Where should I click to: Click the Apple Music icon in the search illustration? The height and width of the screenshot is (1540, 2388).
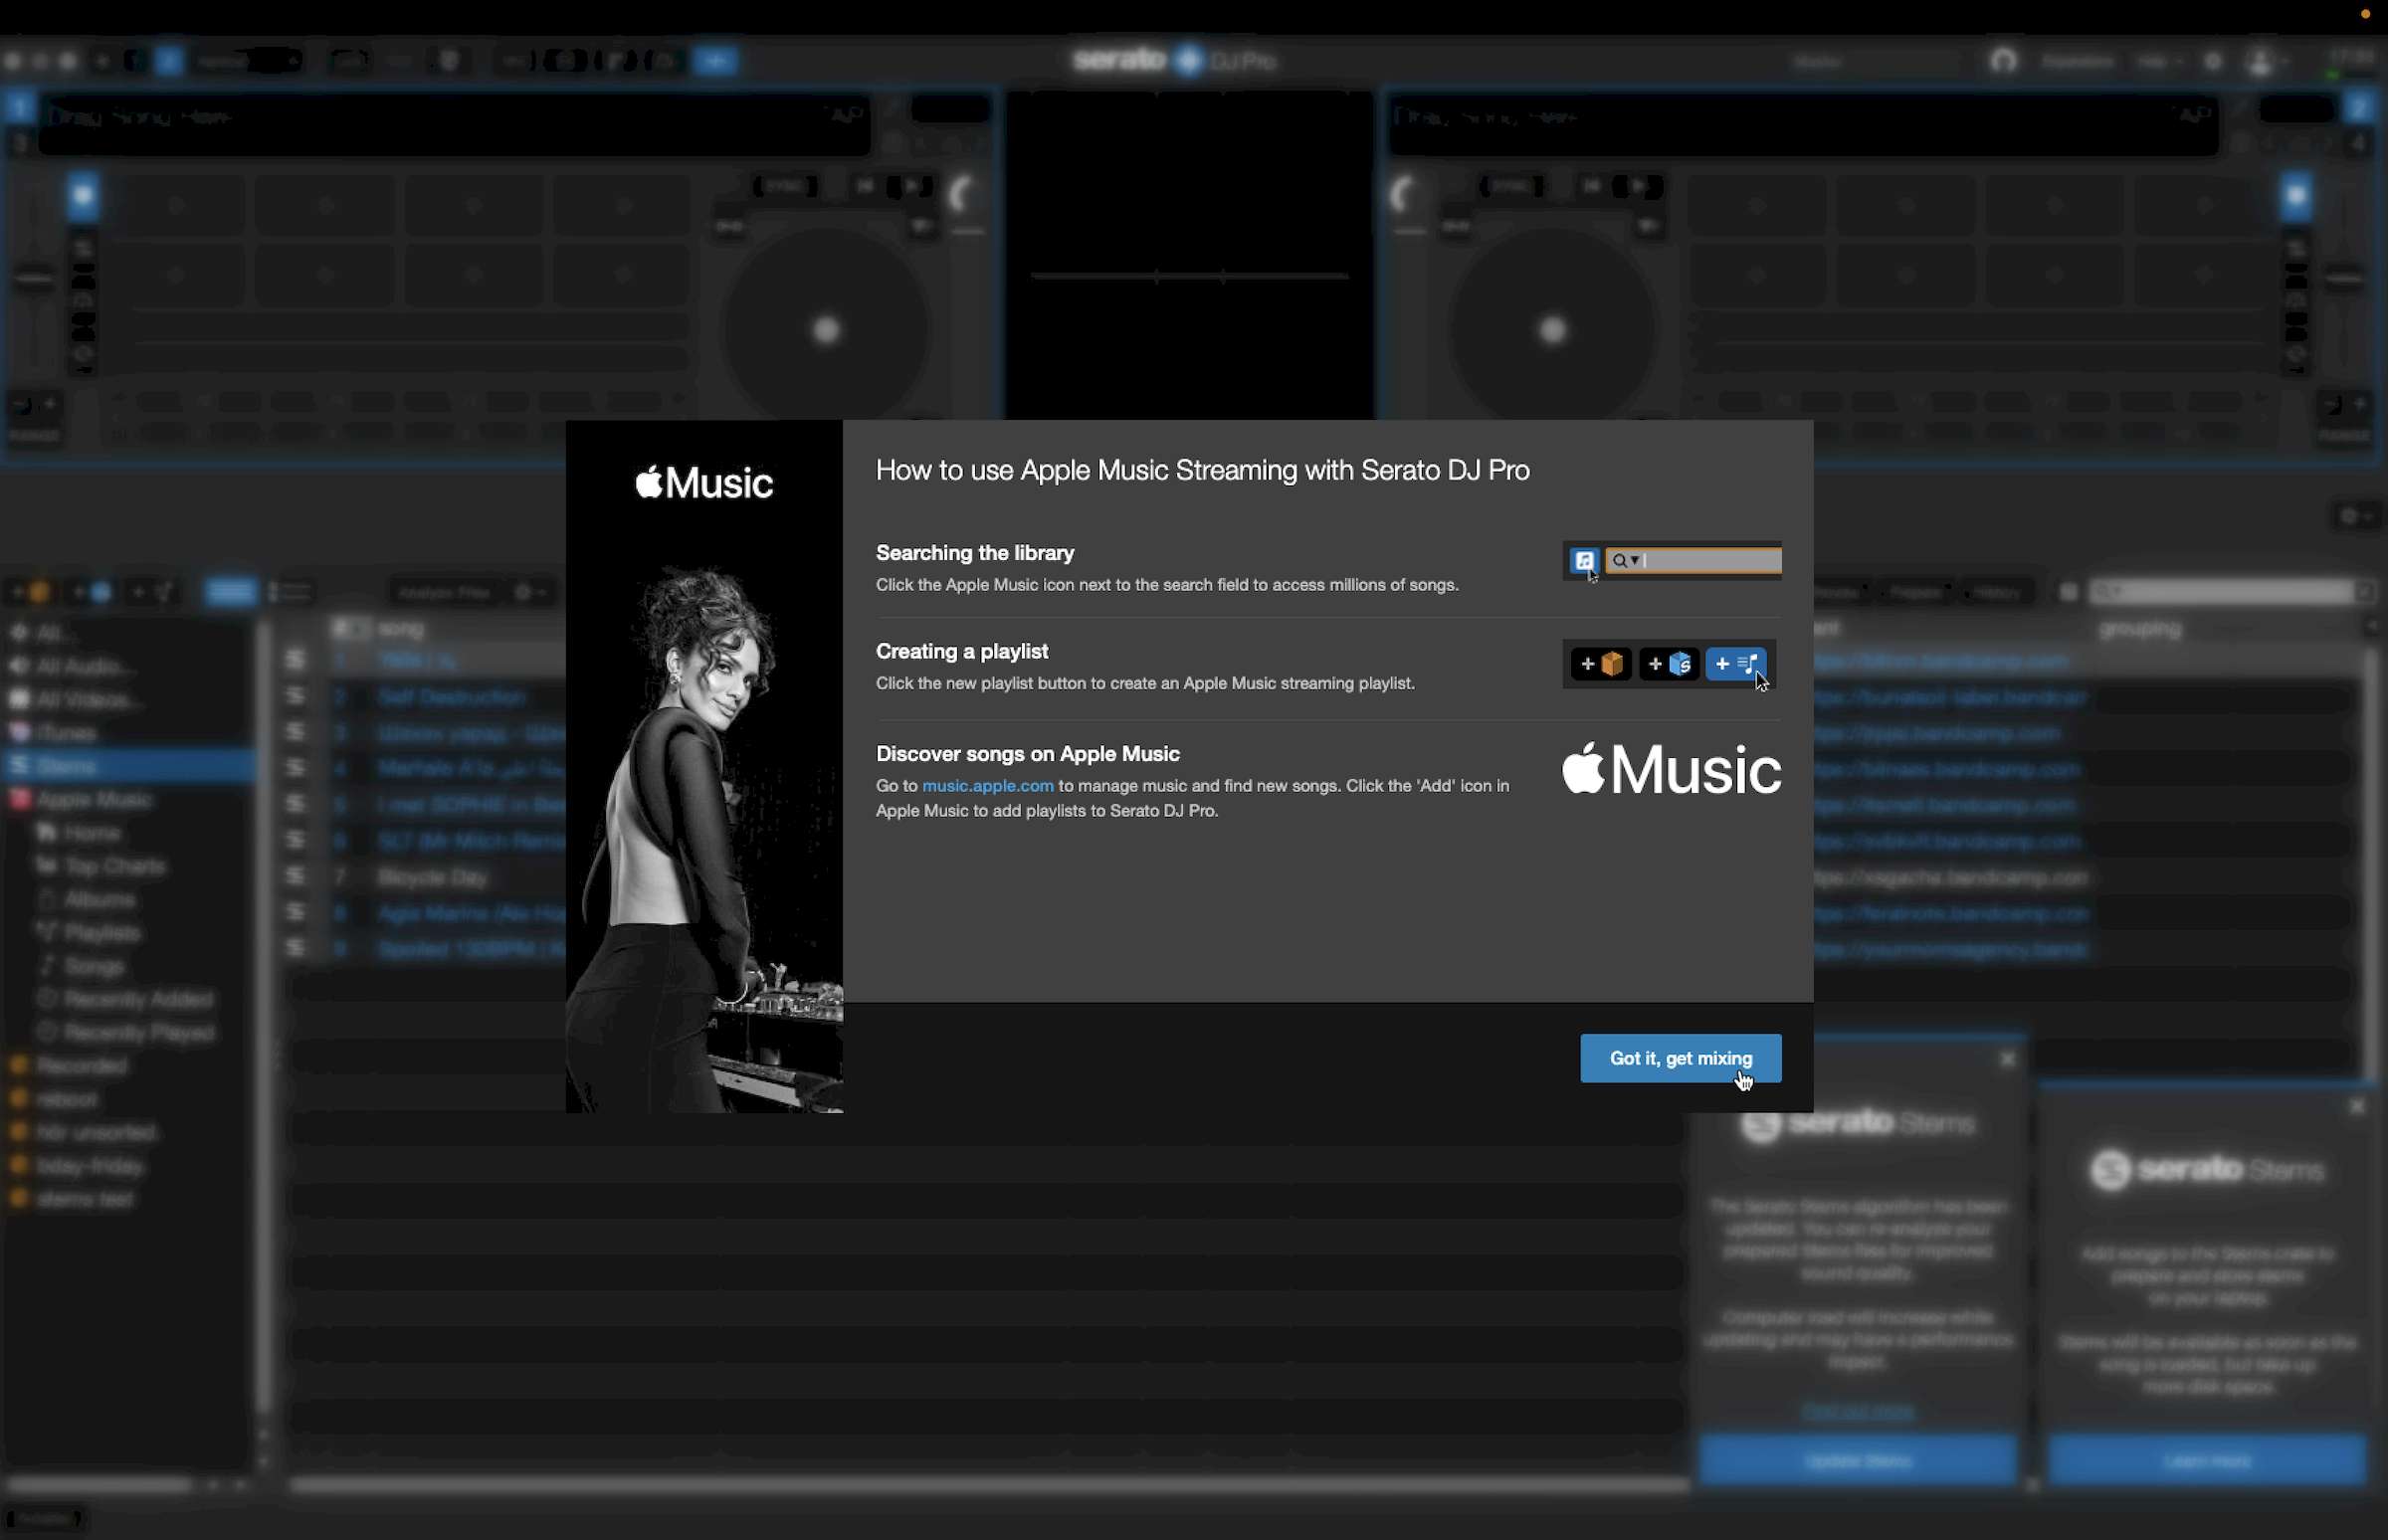(1584, 561)
